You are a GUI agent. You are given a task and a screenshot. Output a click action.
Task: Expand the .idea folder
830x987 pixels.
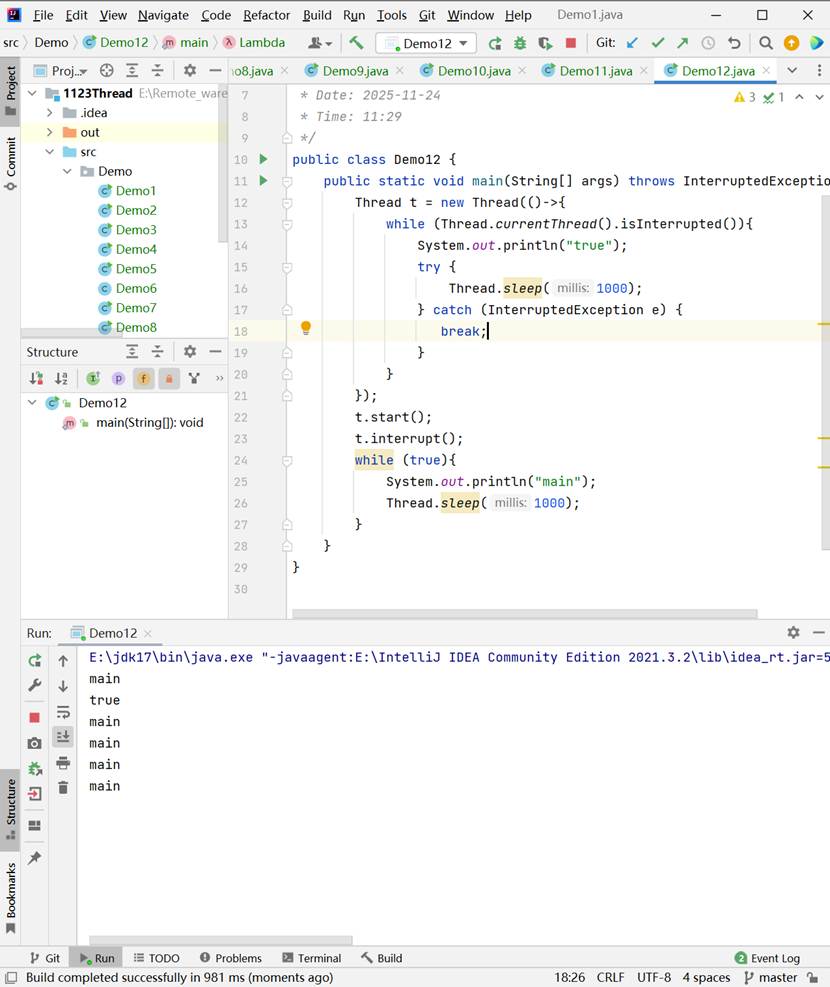click(50, 113)
